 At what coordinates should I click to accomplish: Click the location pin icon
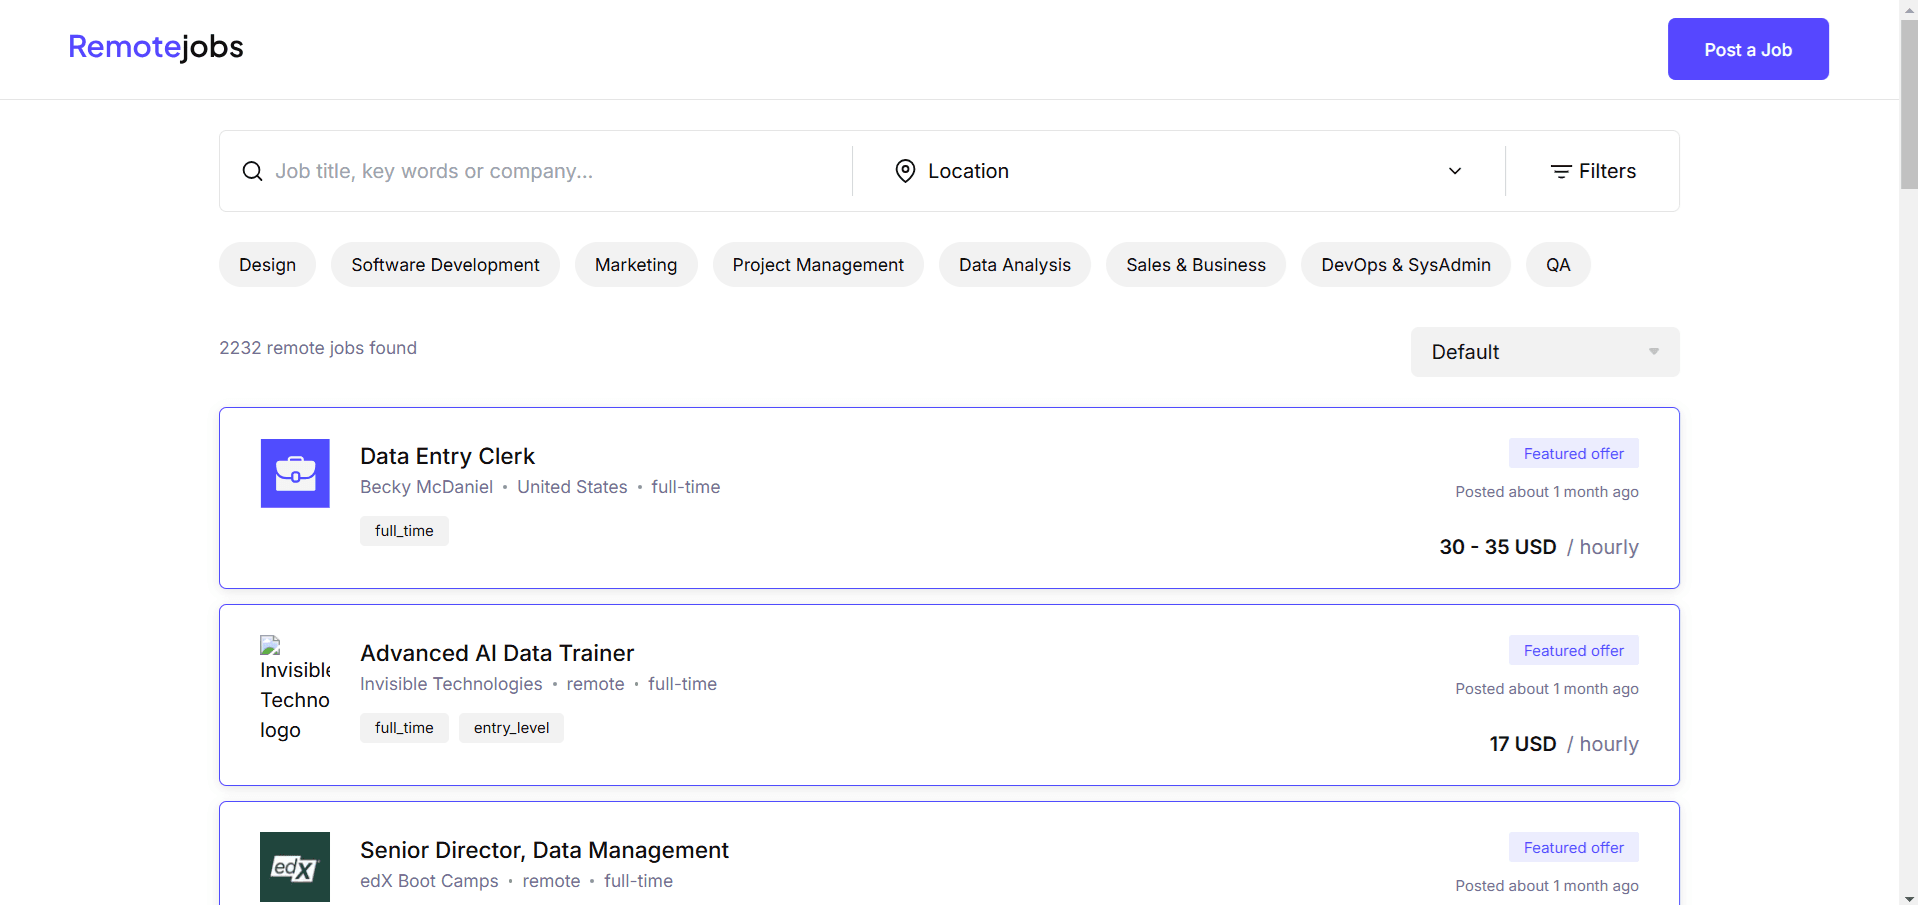[905, 171]
